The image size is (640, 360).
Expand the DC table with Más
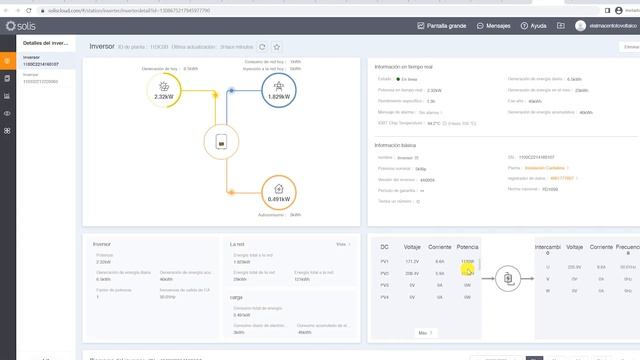click(x=425, y=333)
